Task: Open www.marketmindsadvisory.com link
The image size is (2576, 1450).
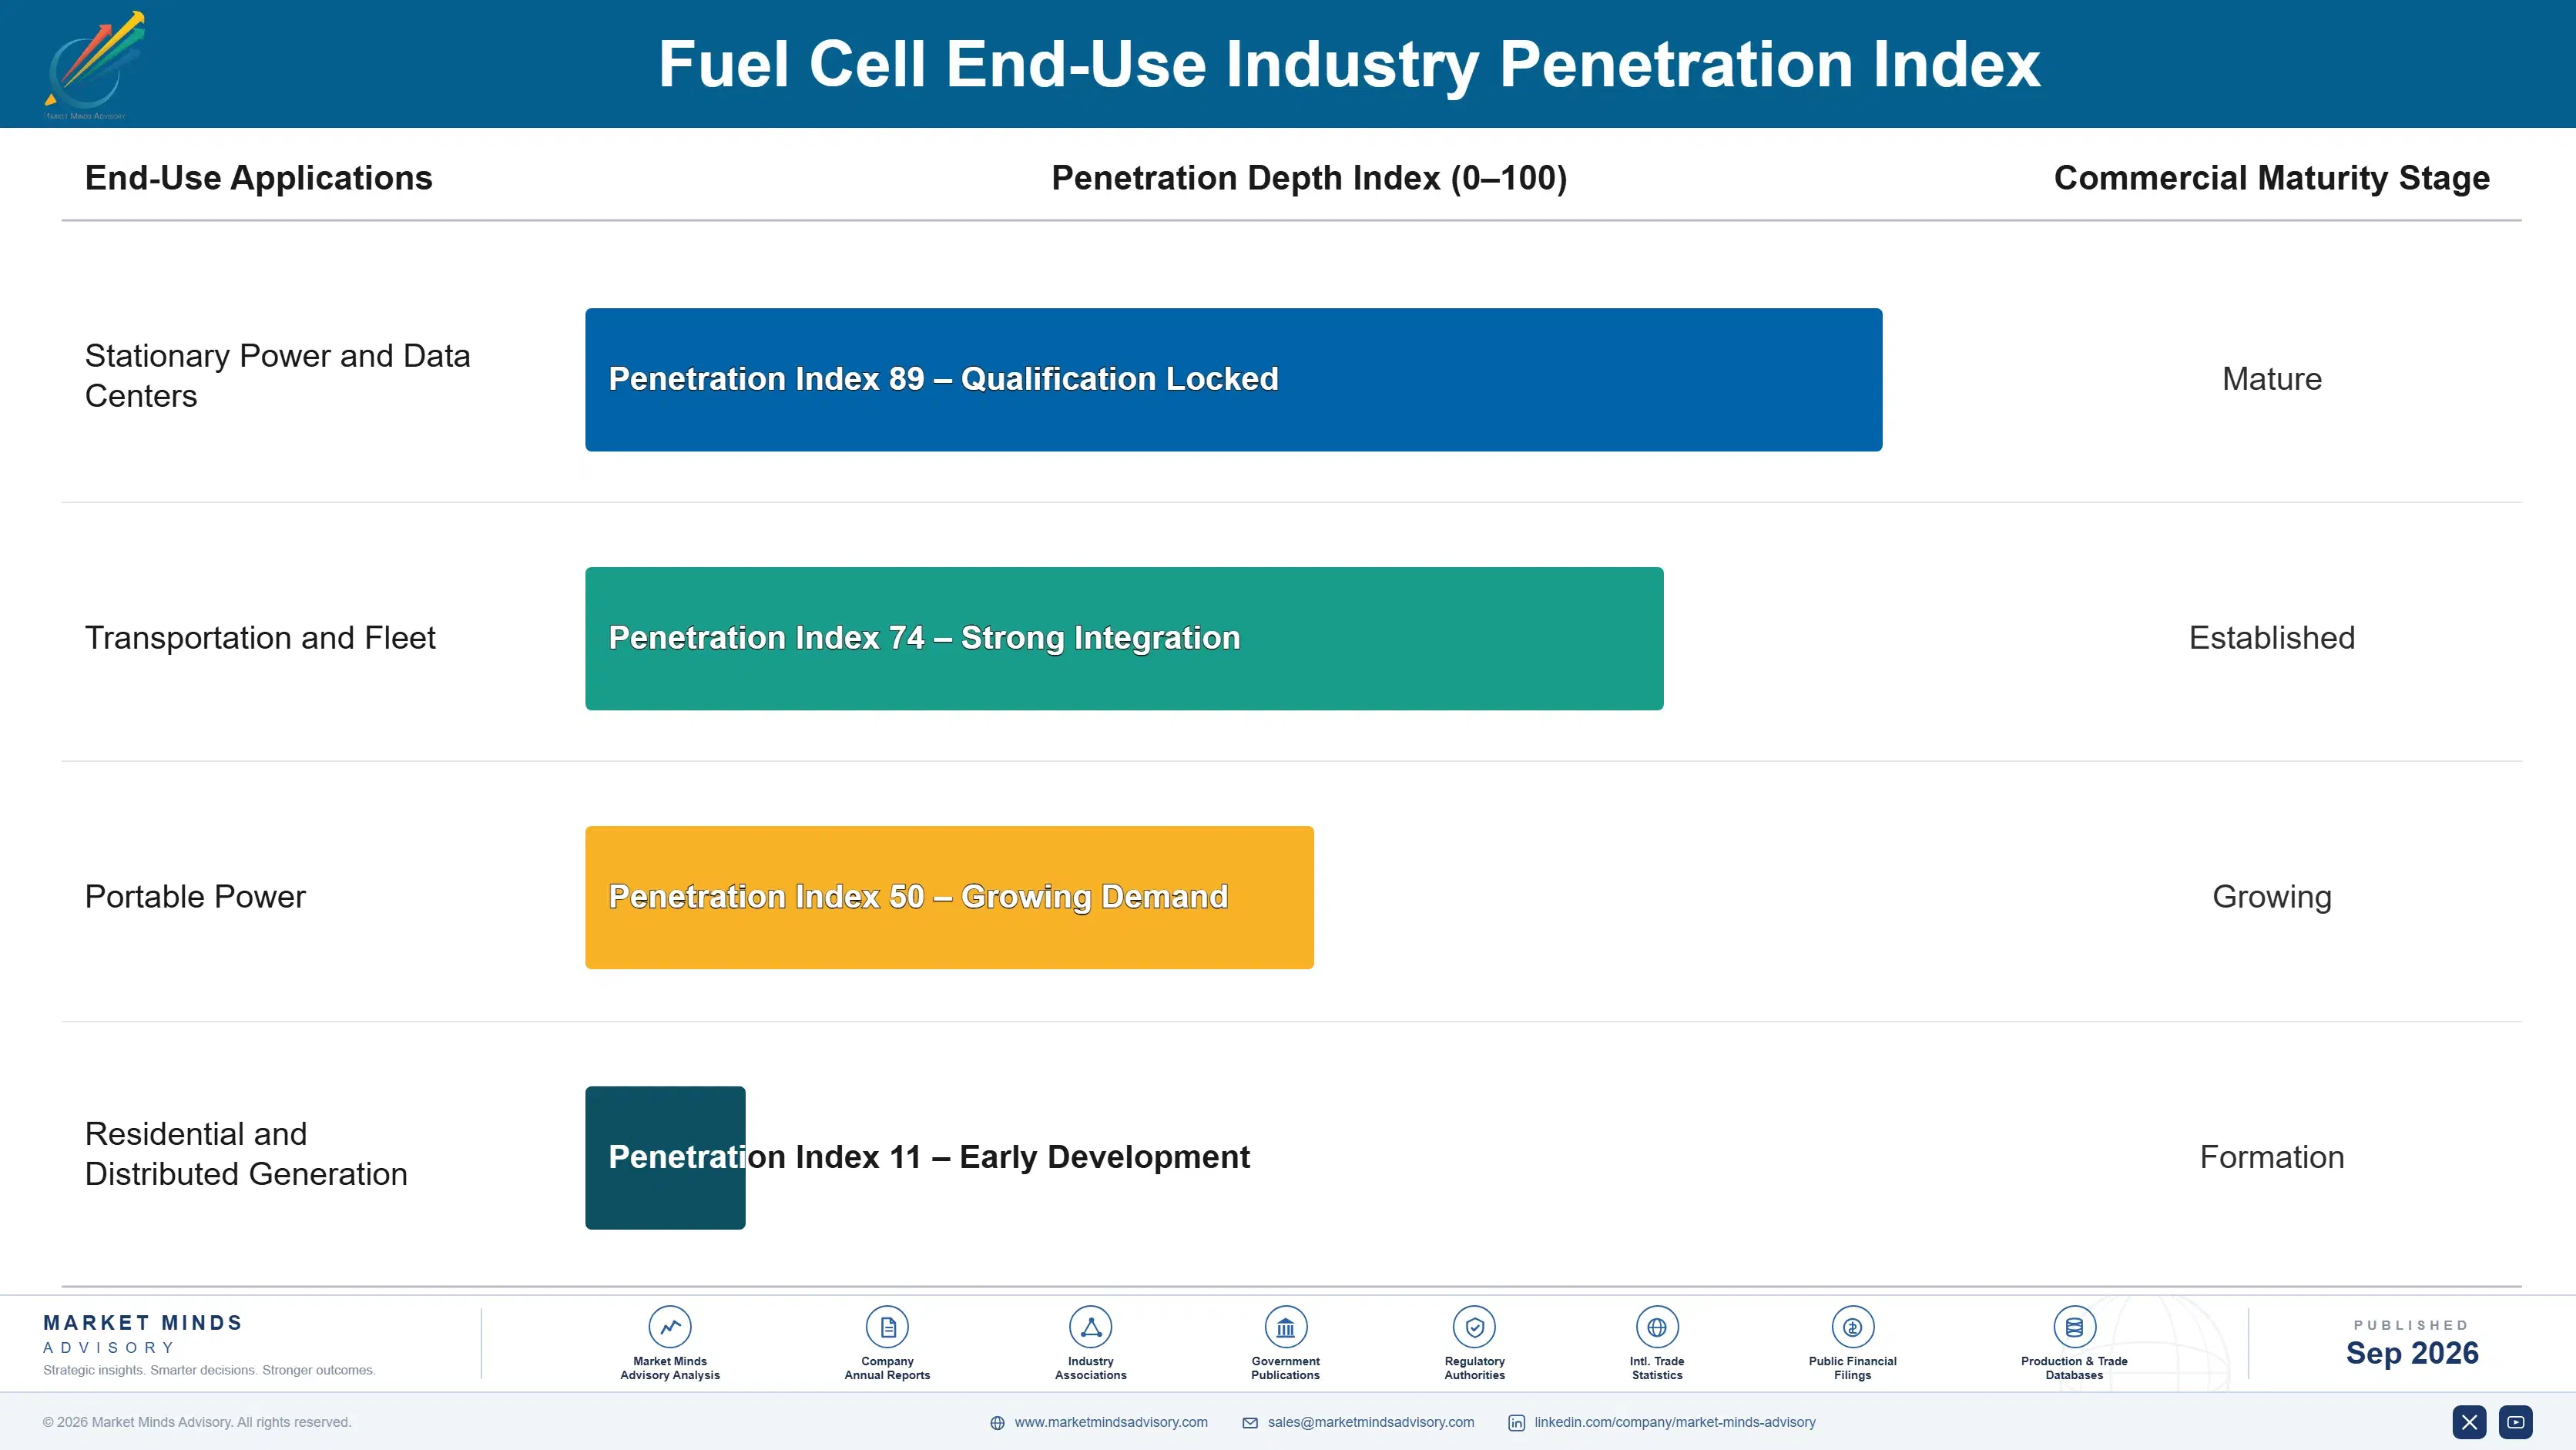Action: [1111, 1422]
